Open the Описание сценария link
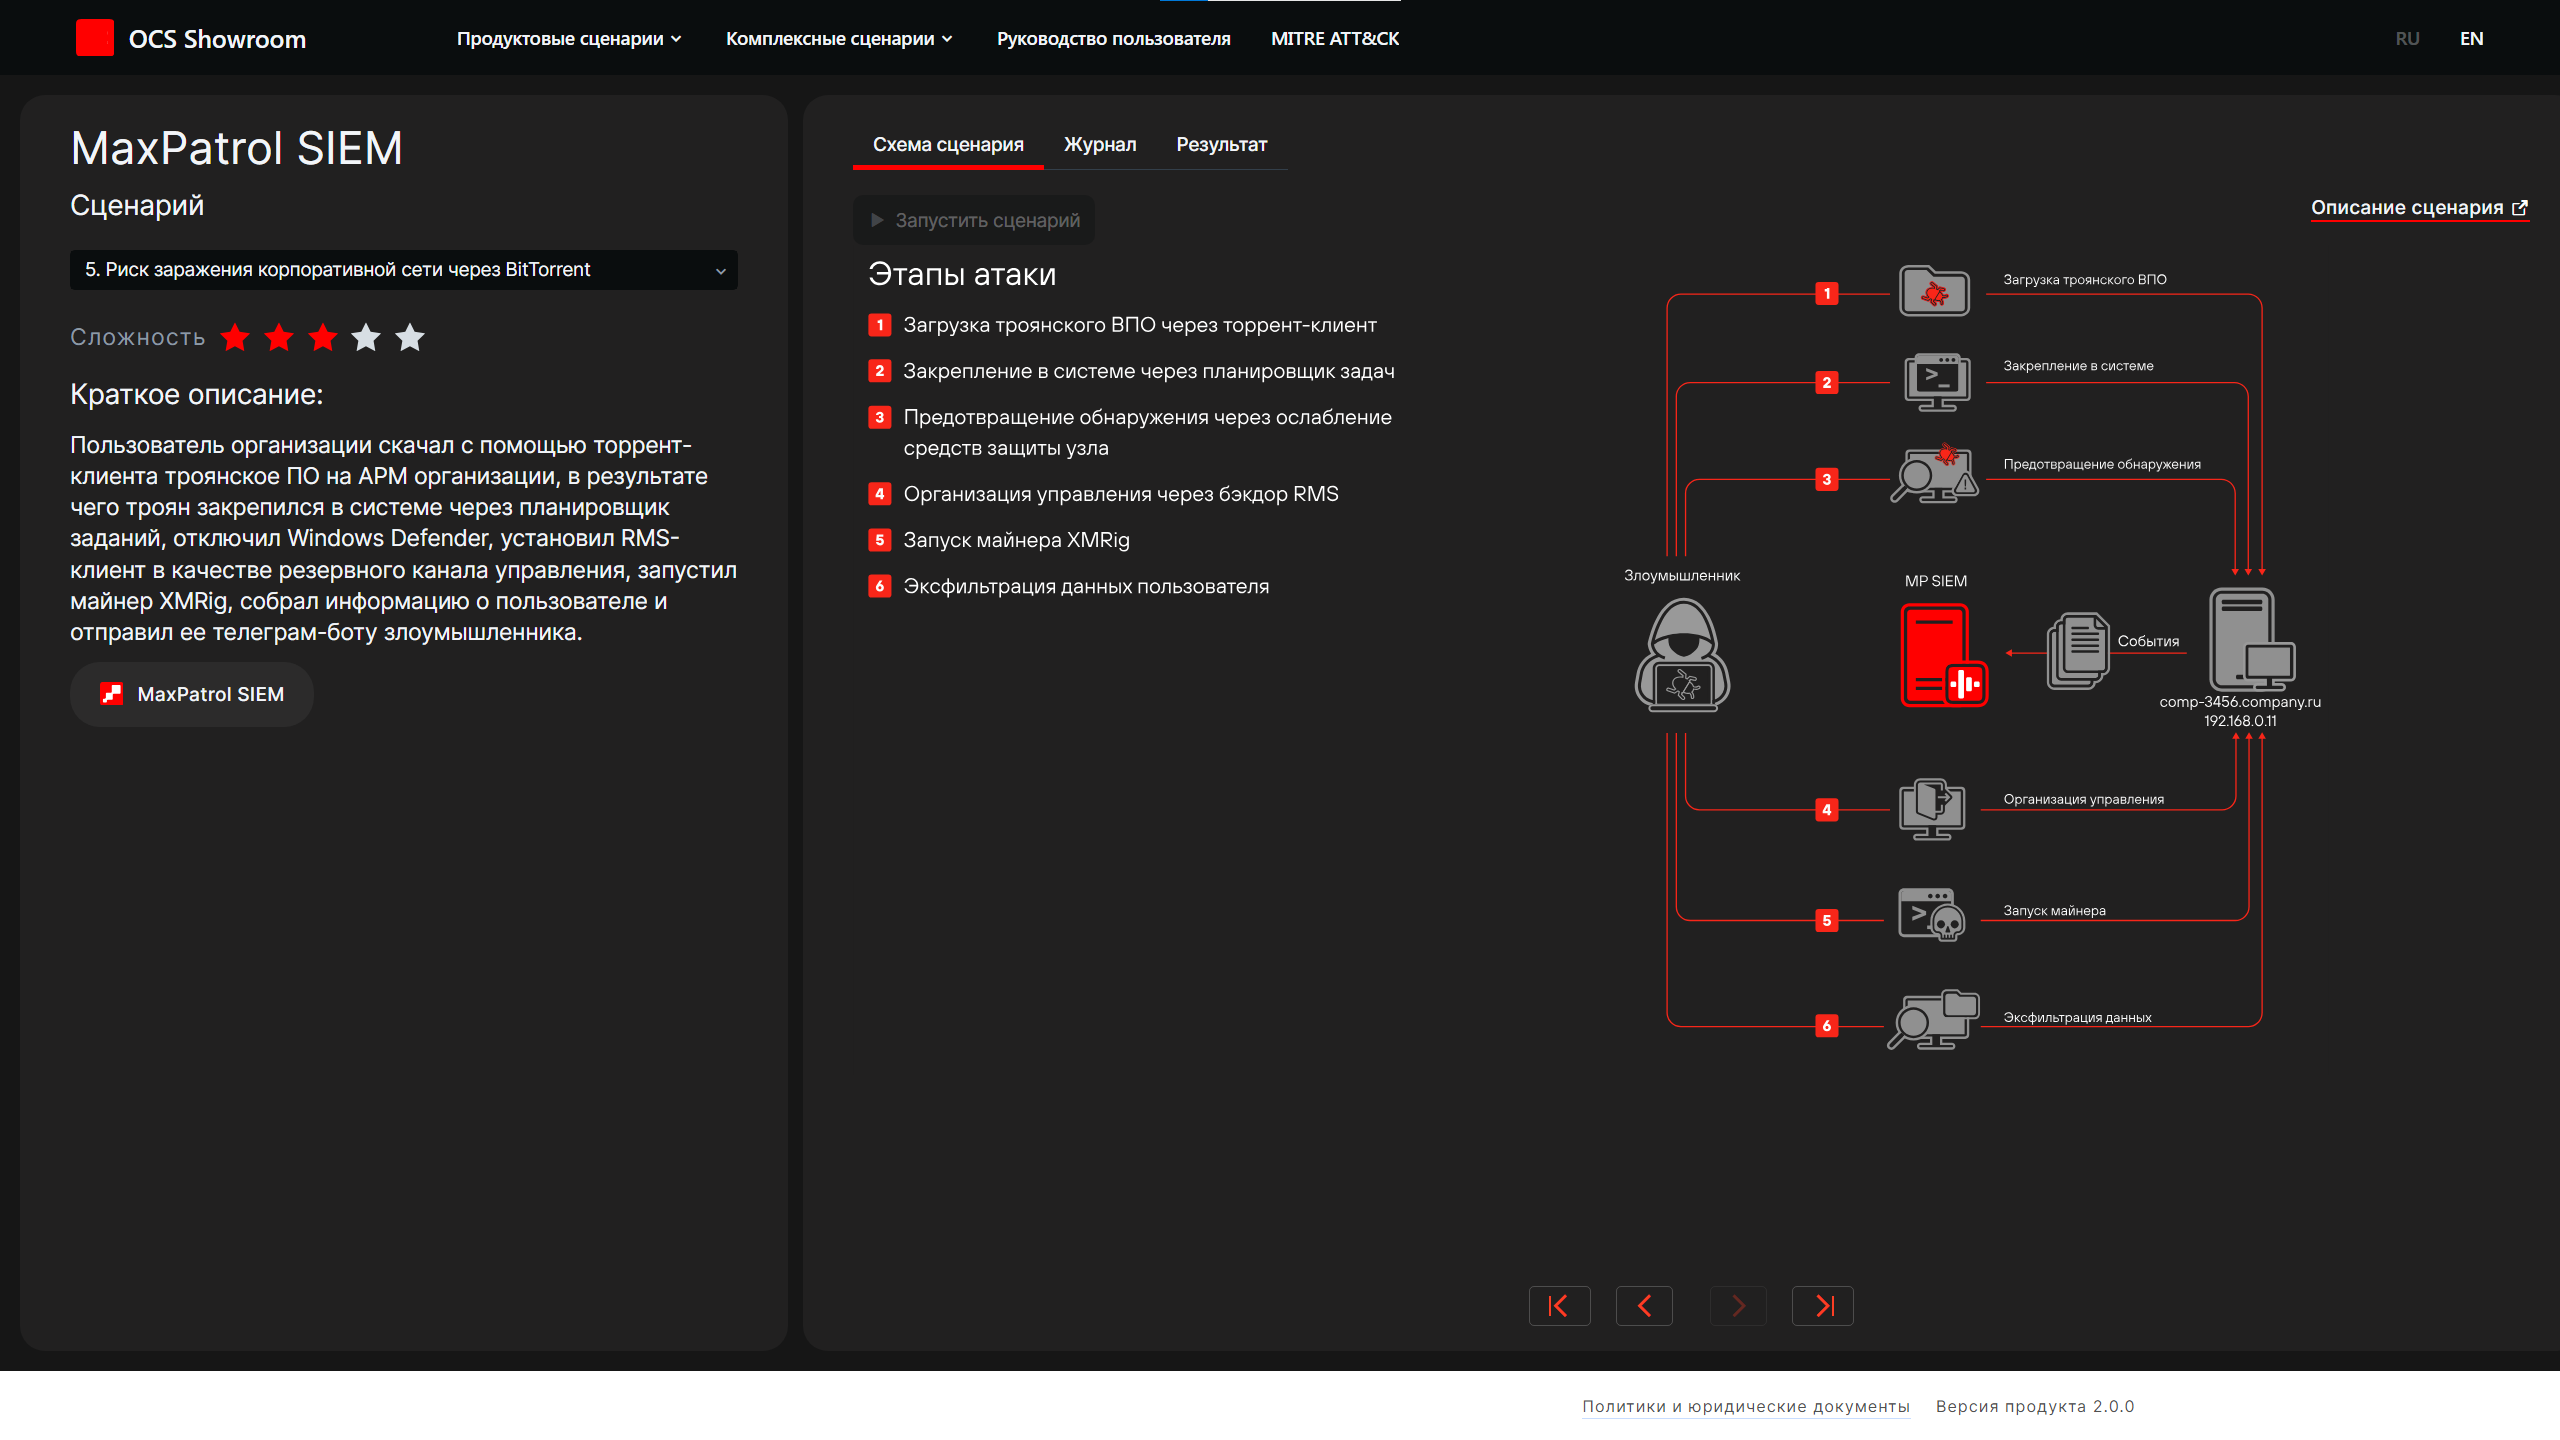The image size is (2560, 1440). [x=2420, y=208]
